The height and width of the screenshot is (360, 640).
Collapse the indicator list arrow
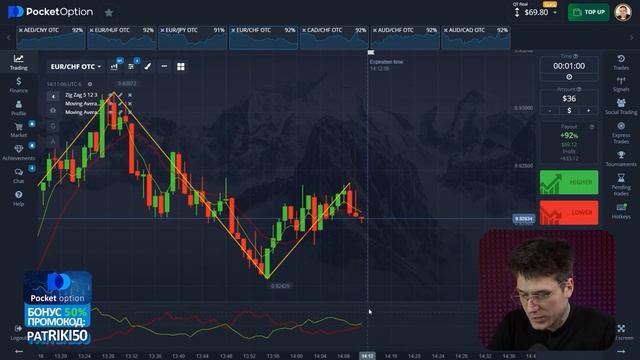pyautogui.click(x=53, y=96)
